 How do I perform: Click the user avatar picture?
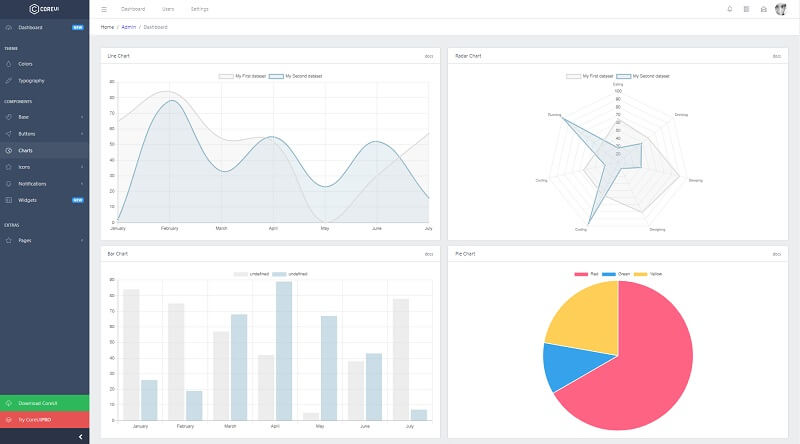coord(781,9)
